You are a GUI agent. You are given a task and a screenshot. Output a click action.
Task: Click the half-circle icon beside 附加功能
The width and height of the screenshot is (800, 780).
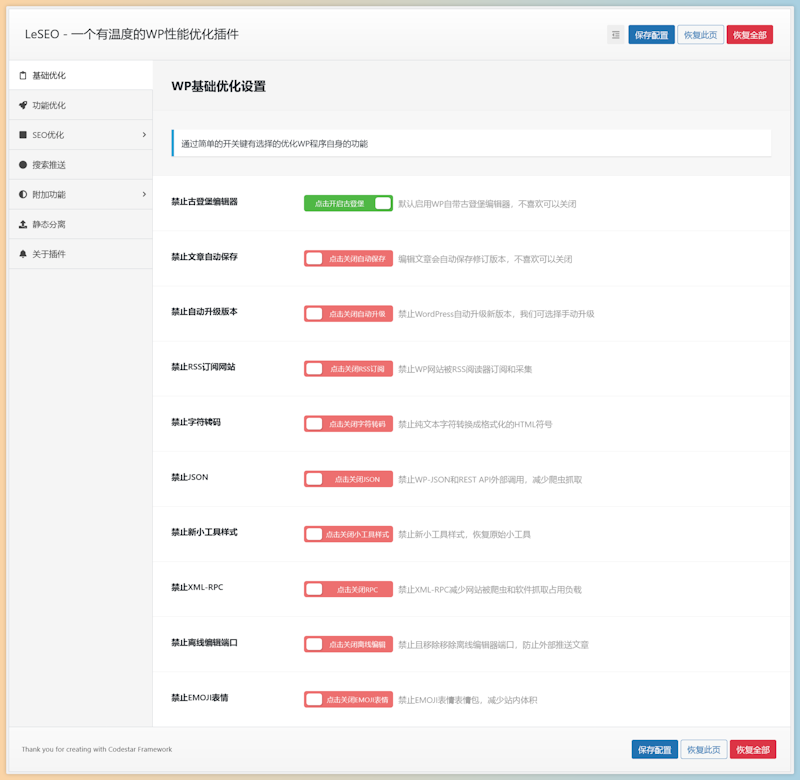22,194
